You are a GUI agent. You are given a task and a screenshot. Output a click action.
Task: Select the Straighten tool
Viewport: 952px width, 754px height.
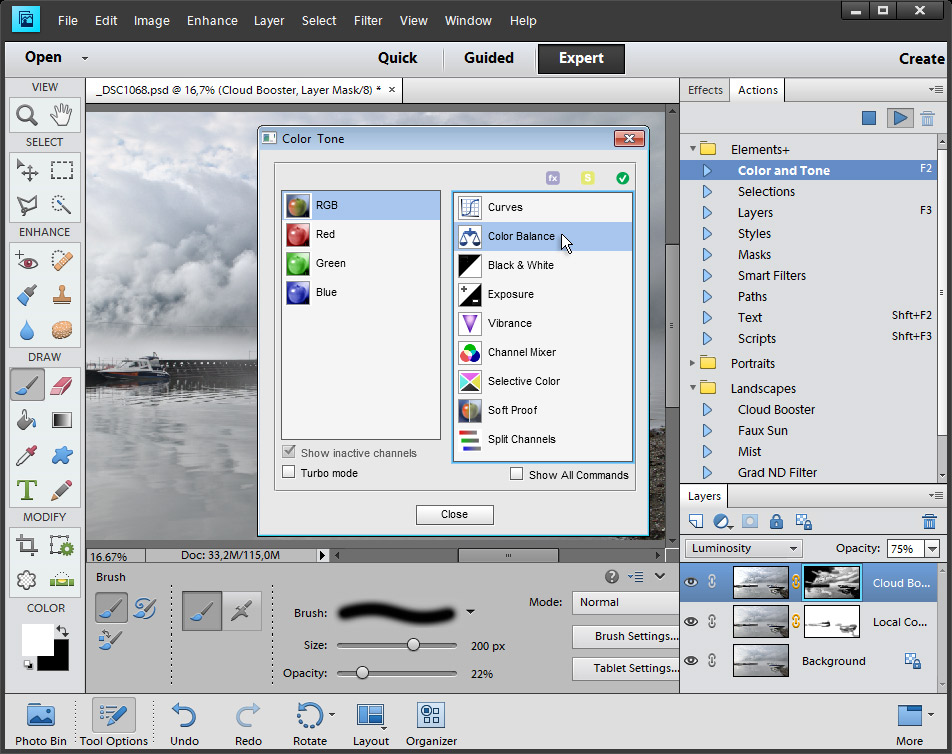[x=62, y=580]
